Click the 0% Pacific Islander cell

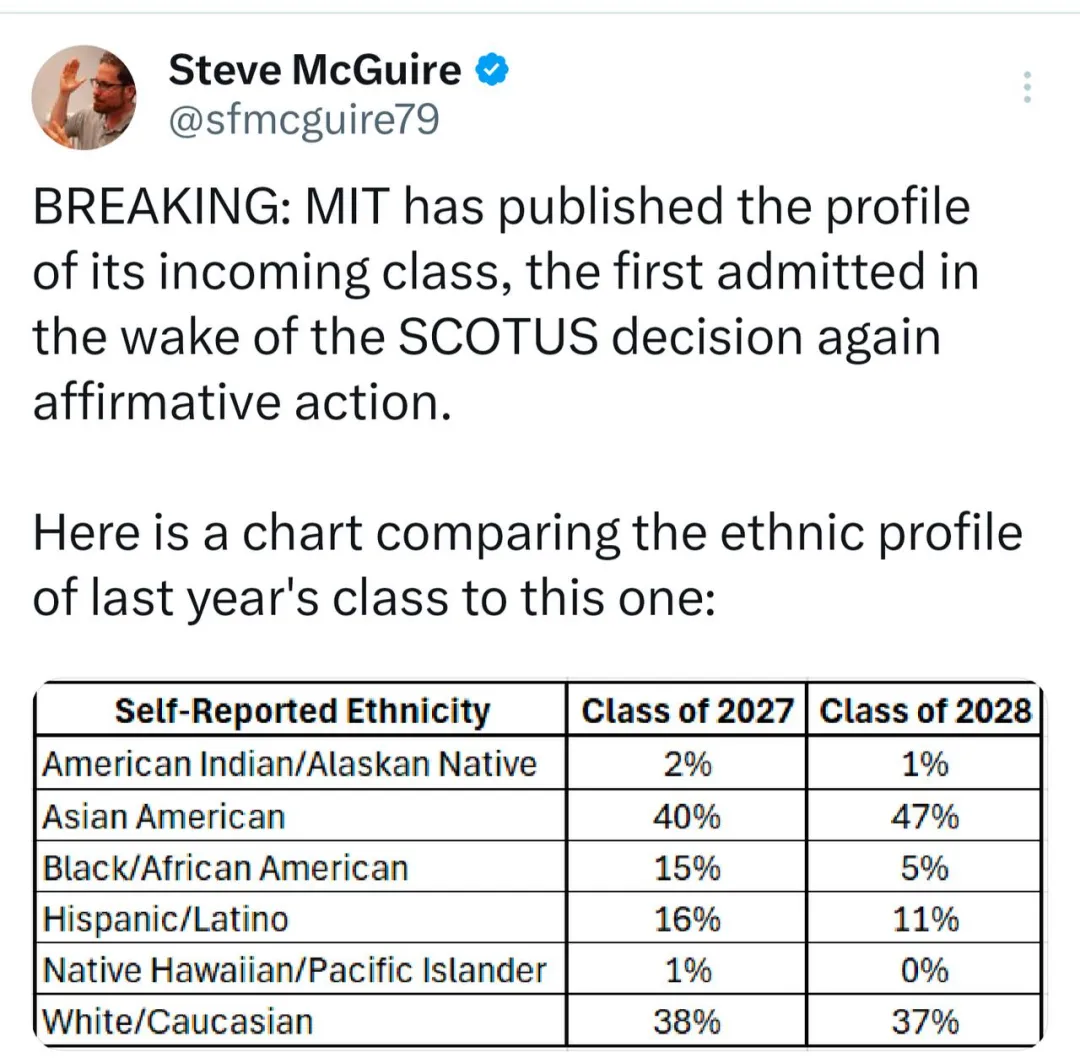point(924,969)
